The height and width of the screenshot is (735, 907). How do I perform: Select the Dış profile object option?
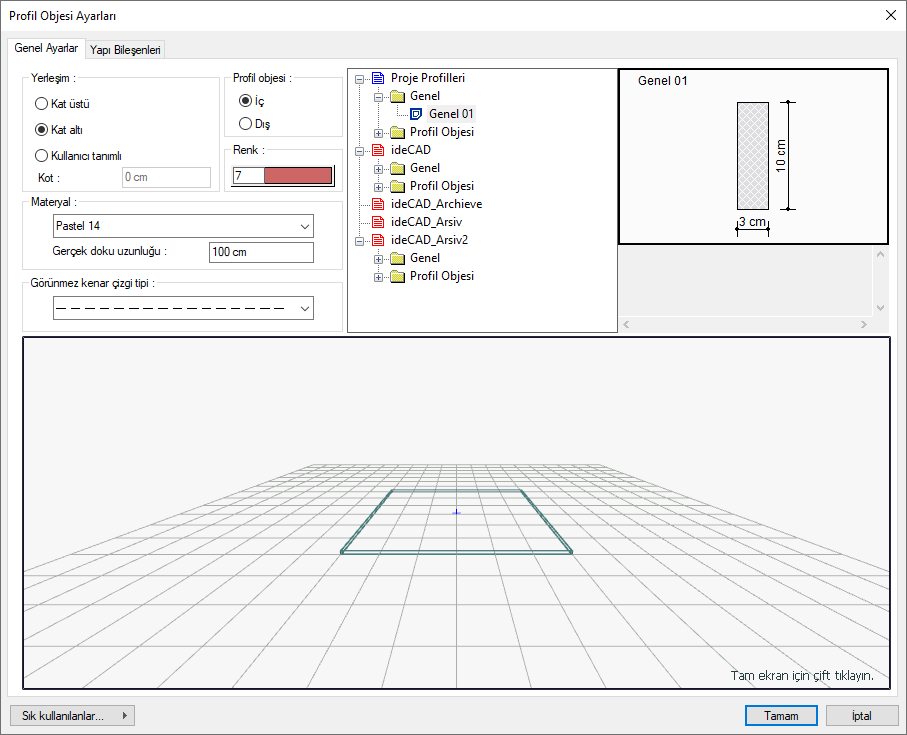click(245, 124)
